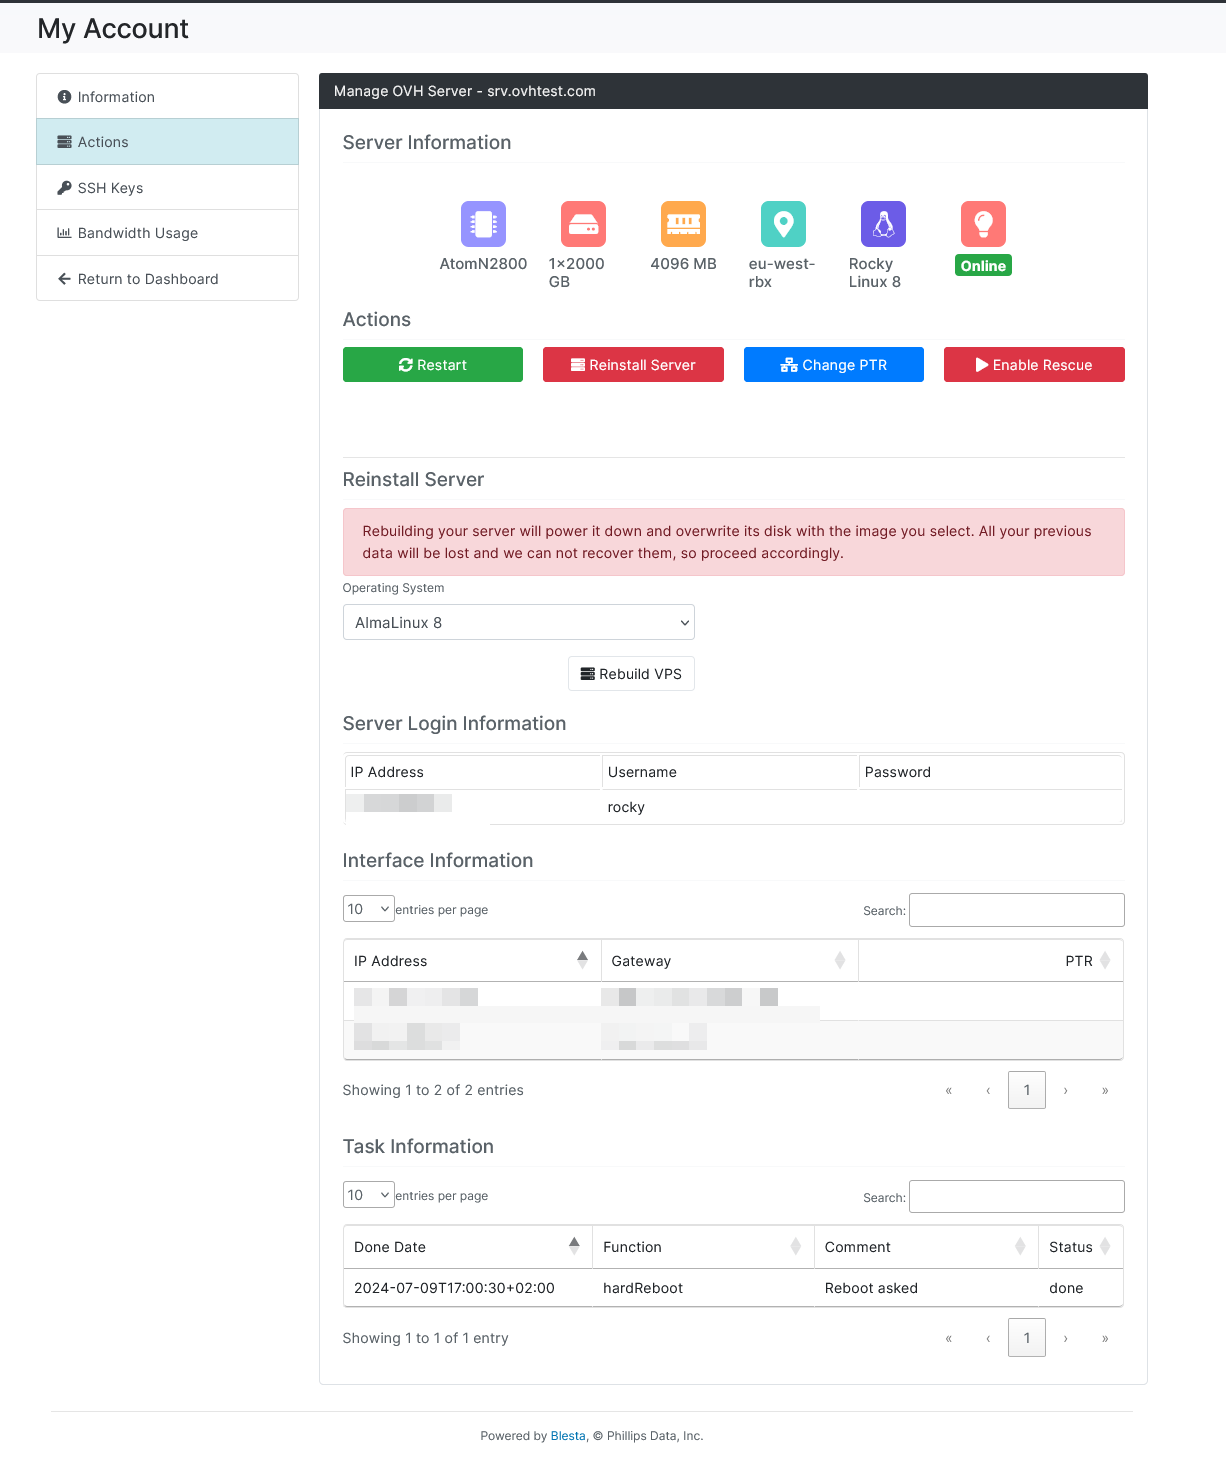Screen dimensions: 1226x1460
Task: Click the Reinstall Server button
Action: pyautogui.click(x=633, y=365)
